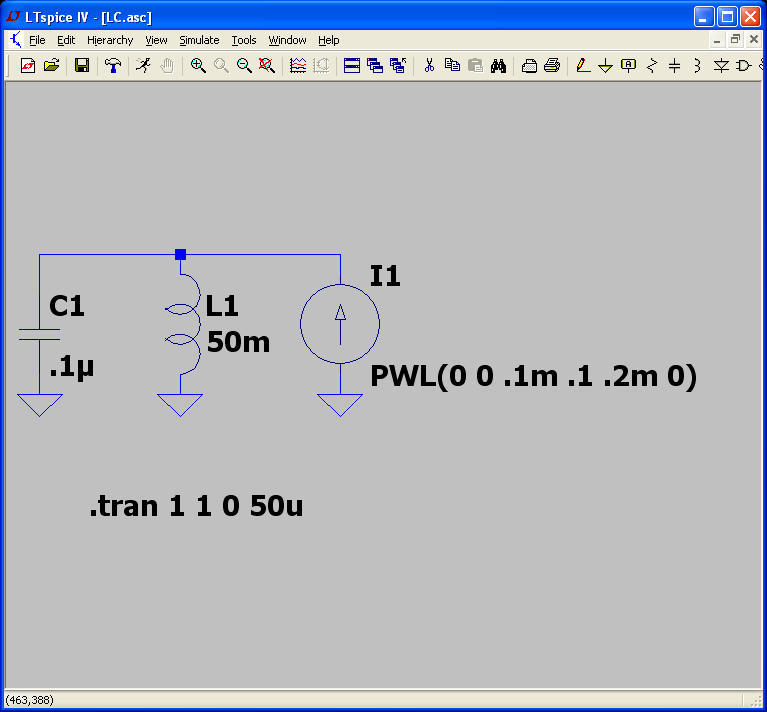Click the I1 current source symbol
Viewport: 767px width, 712px height.
340,324
